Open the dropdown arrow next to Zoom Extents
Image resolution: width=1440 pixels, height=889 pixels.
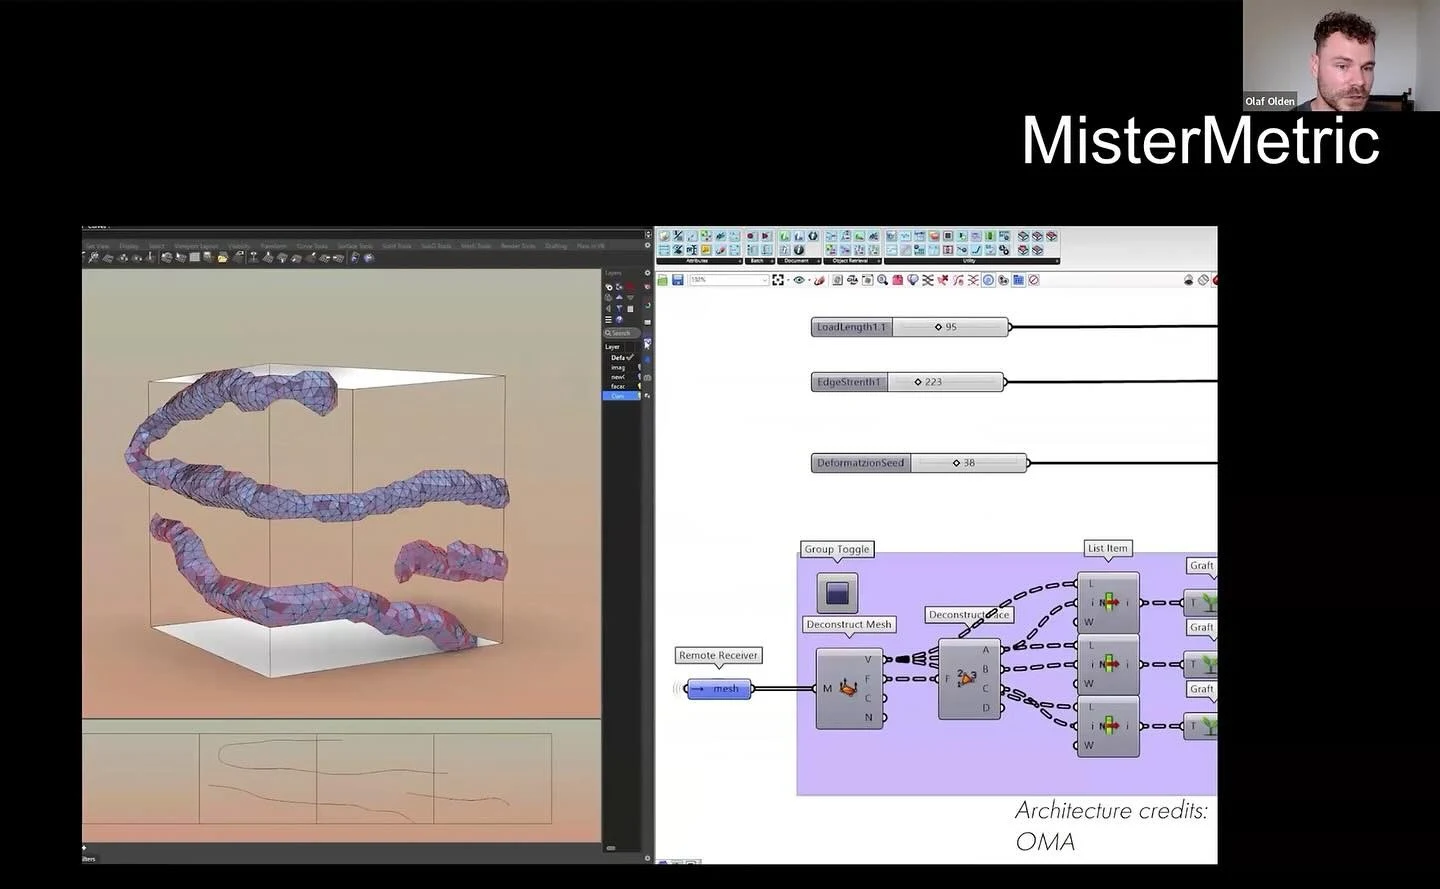(x=787, y=280)
